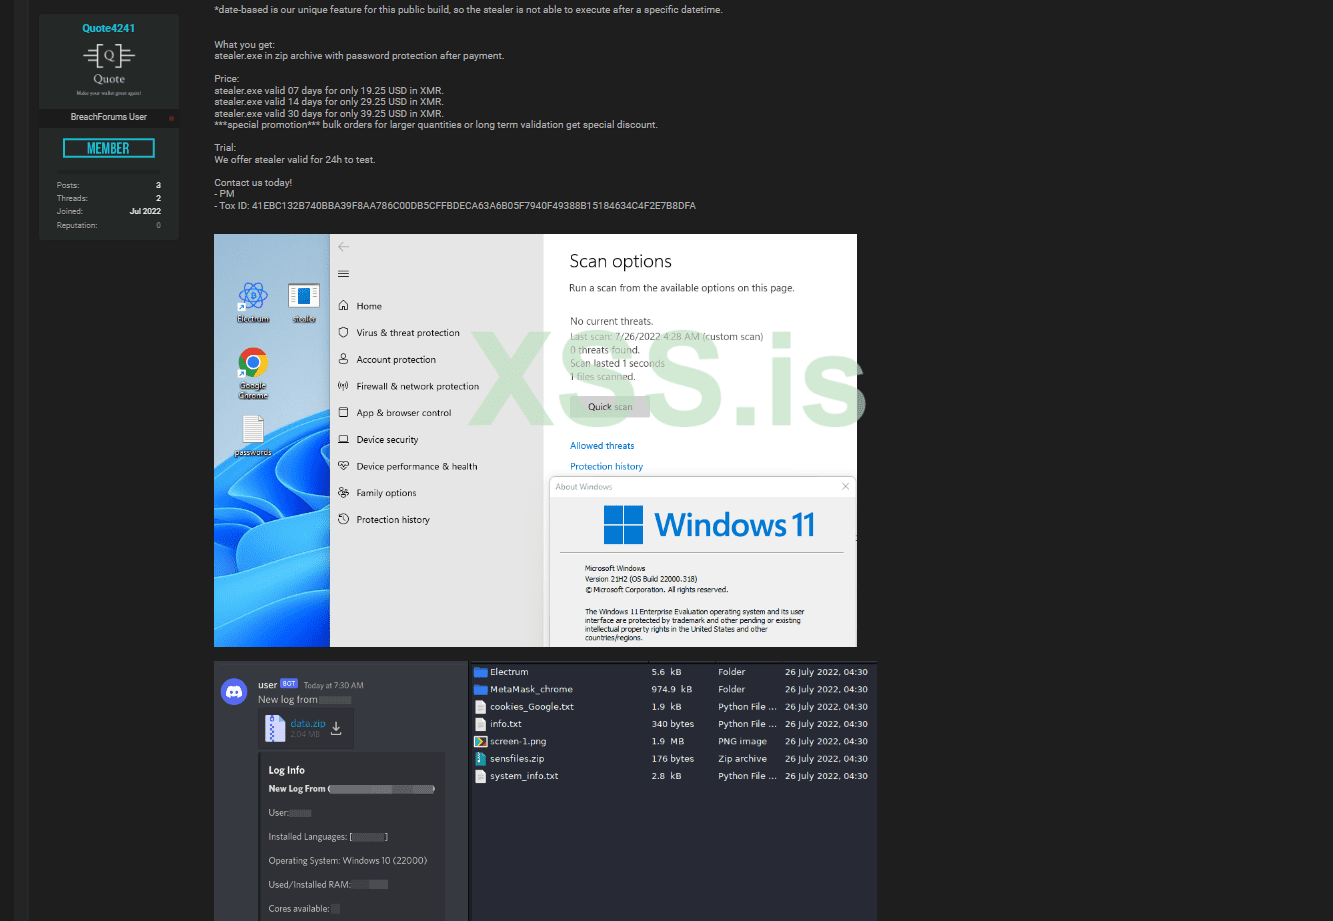
Task: Select Protection history in the sidebar
Action: click(393, 519)
